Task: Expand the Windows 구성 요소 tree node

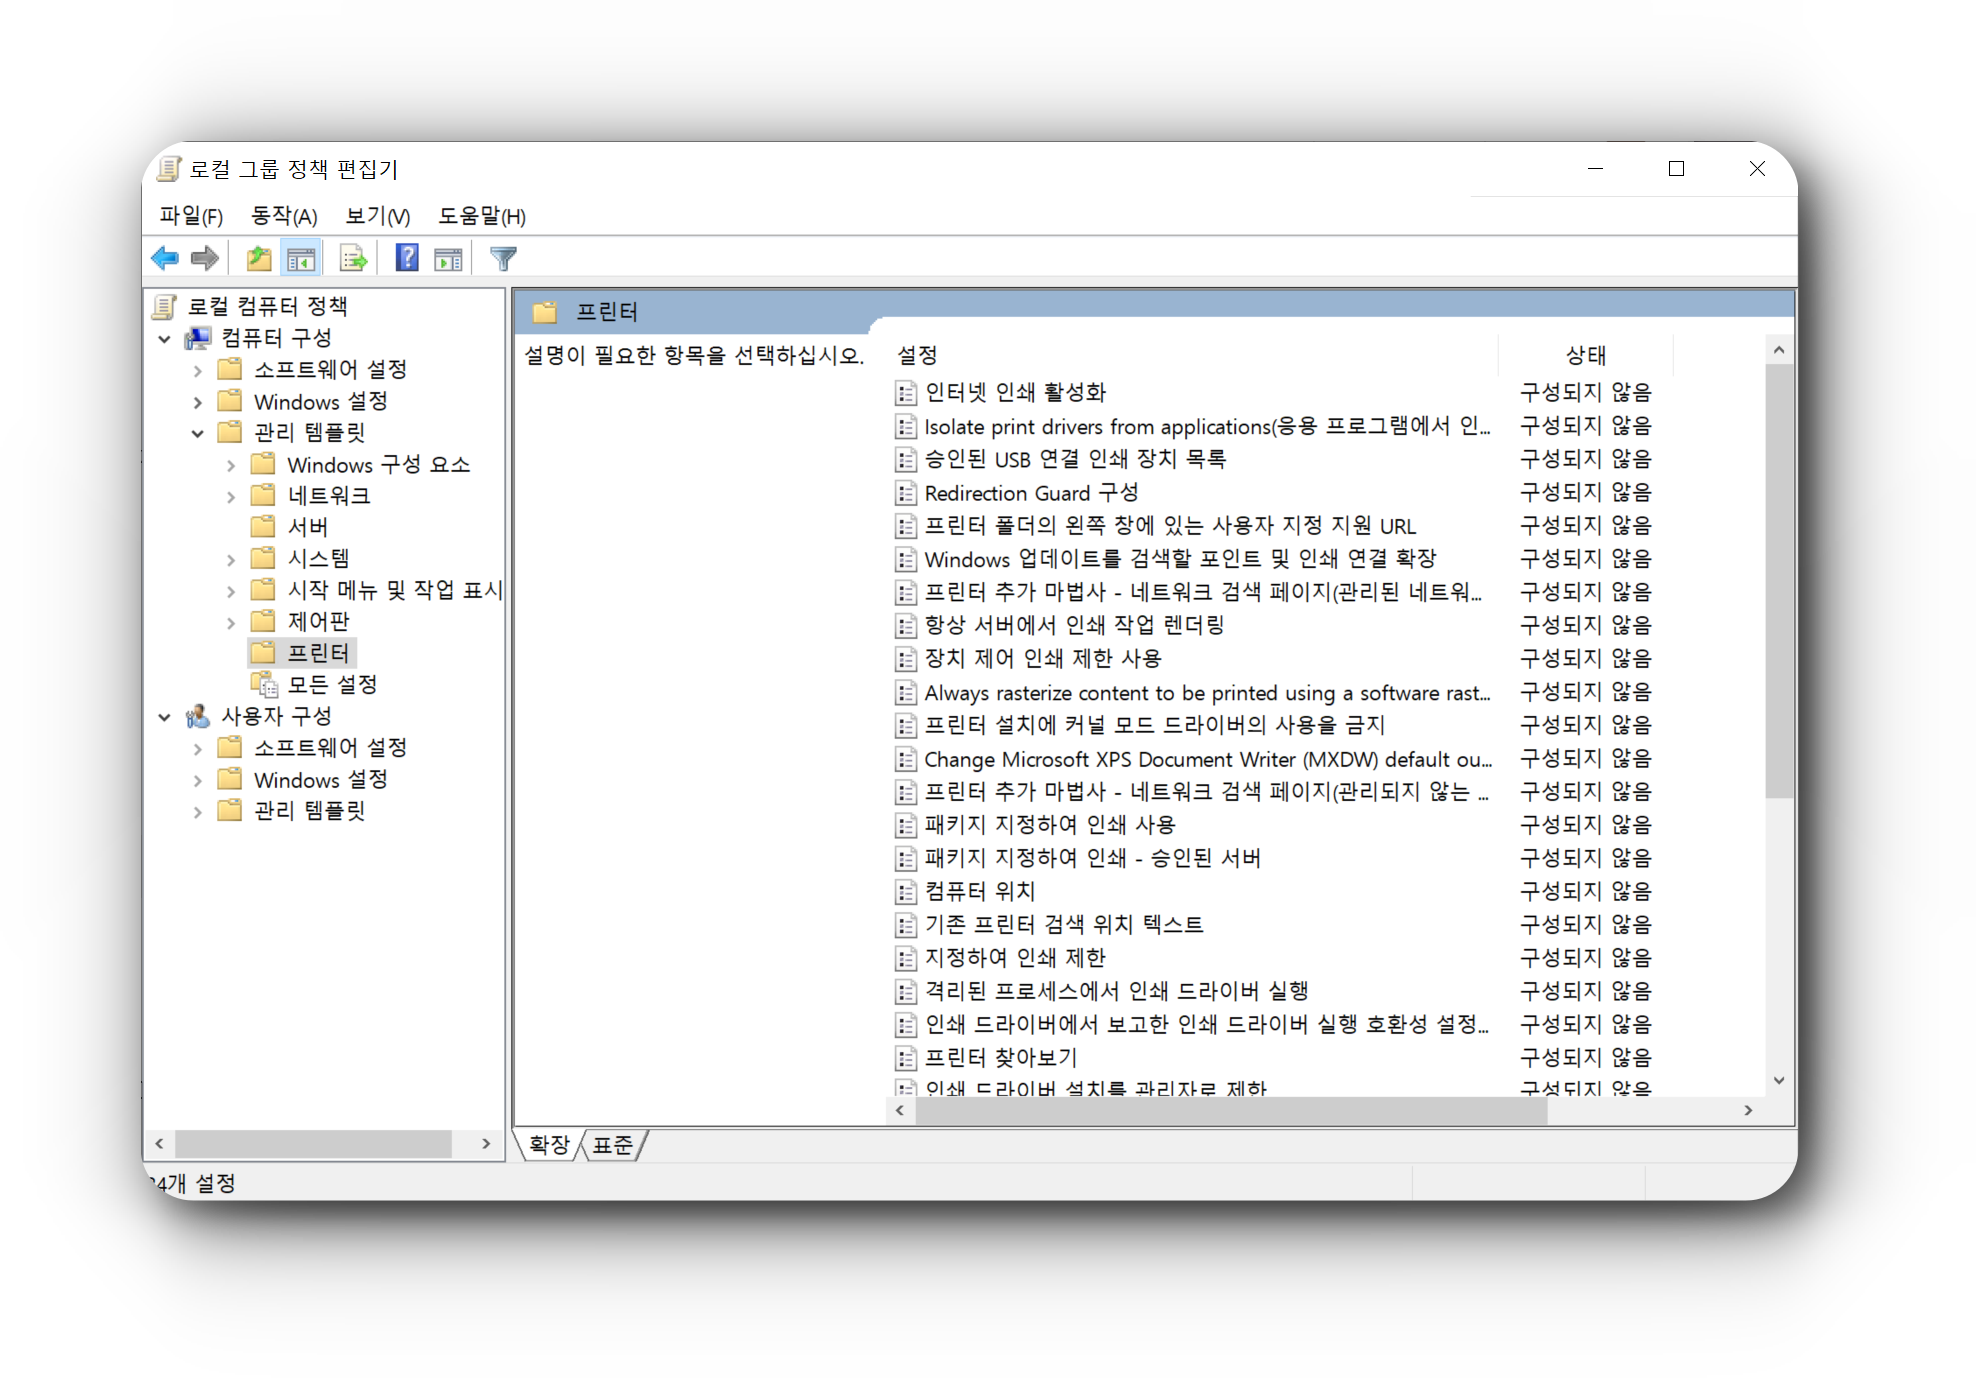Action: point(231,464)
